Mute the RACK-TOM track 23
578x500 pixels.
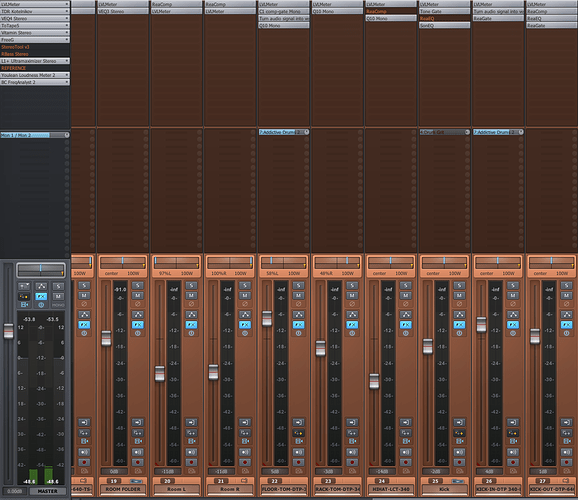(x=352, y=295)
